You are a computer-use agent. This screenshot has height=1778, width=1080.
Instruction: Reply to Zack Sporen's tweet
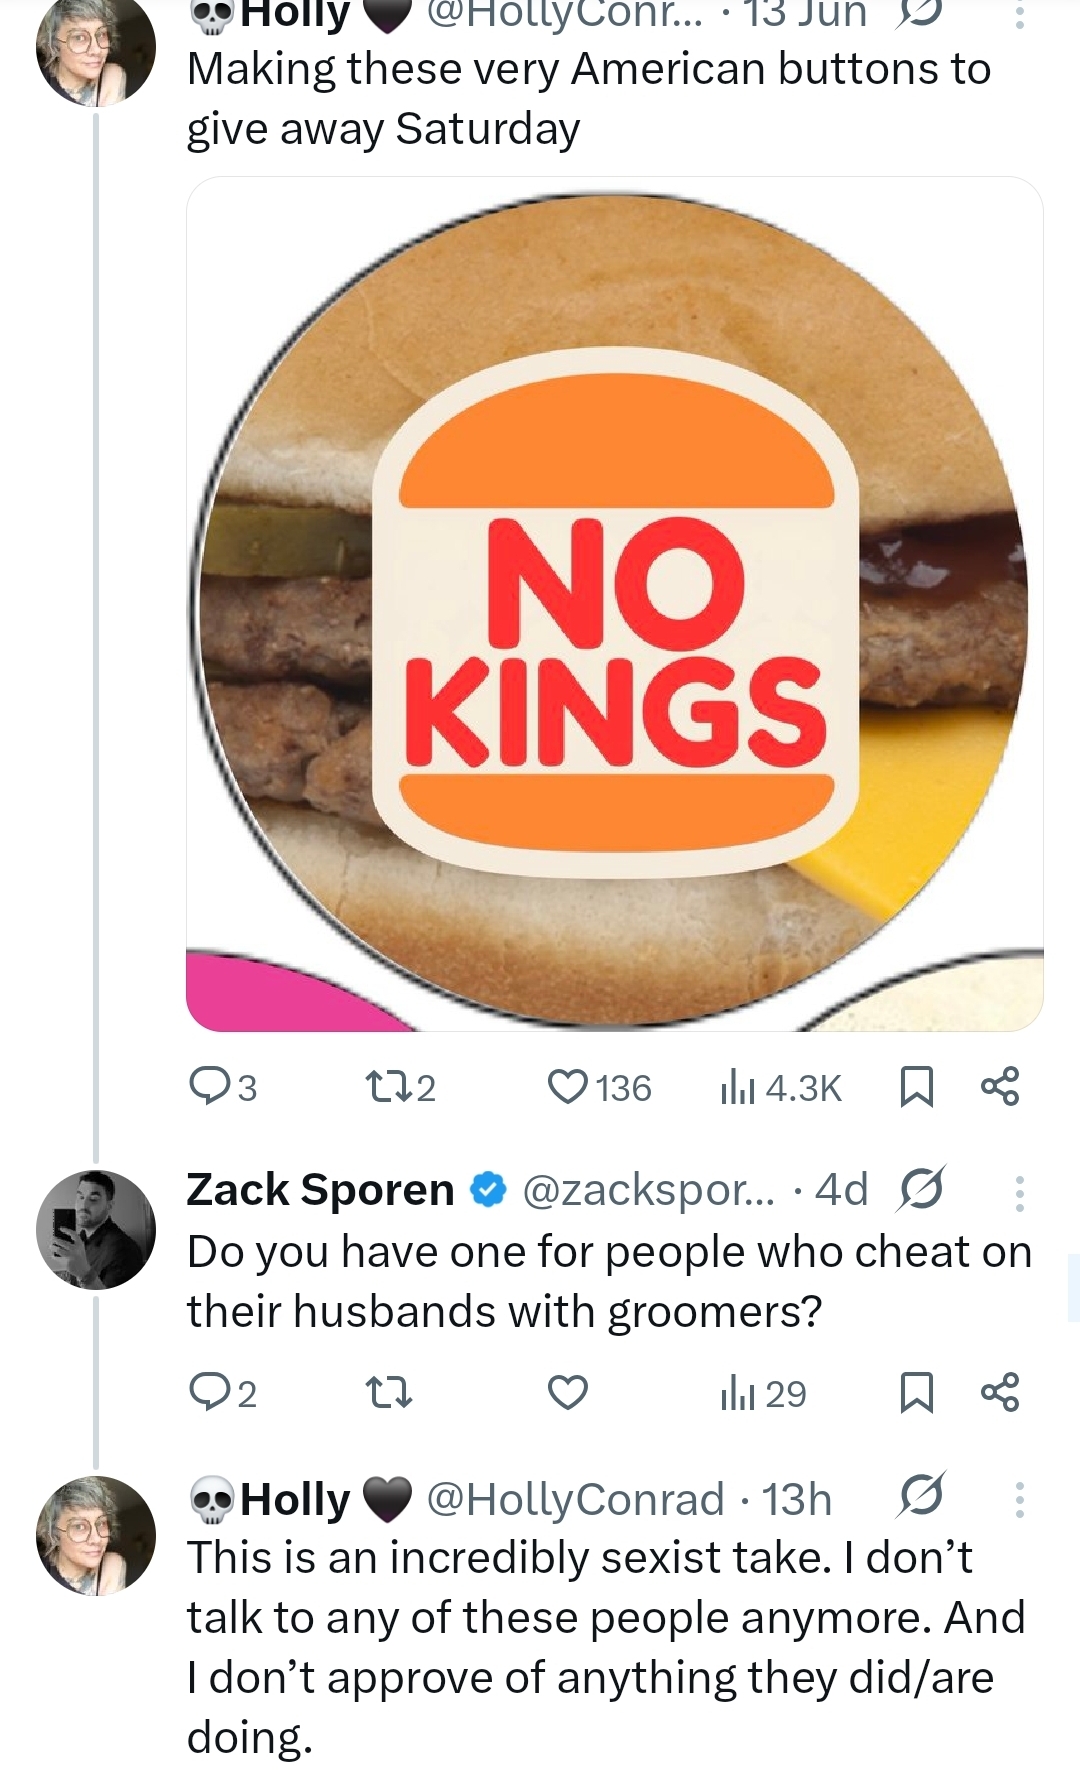point(224,1393)
